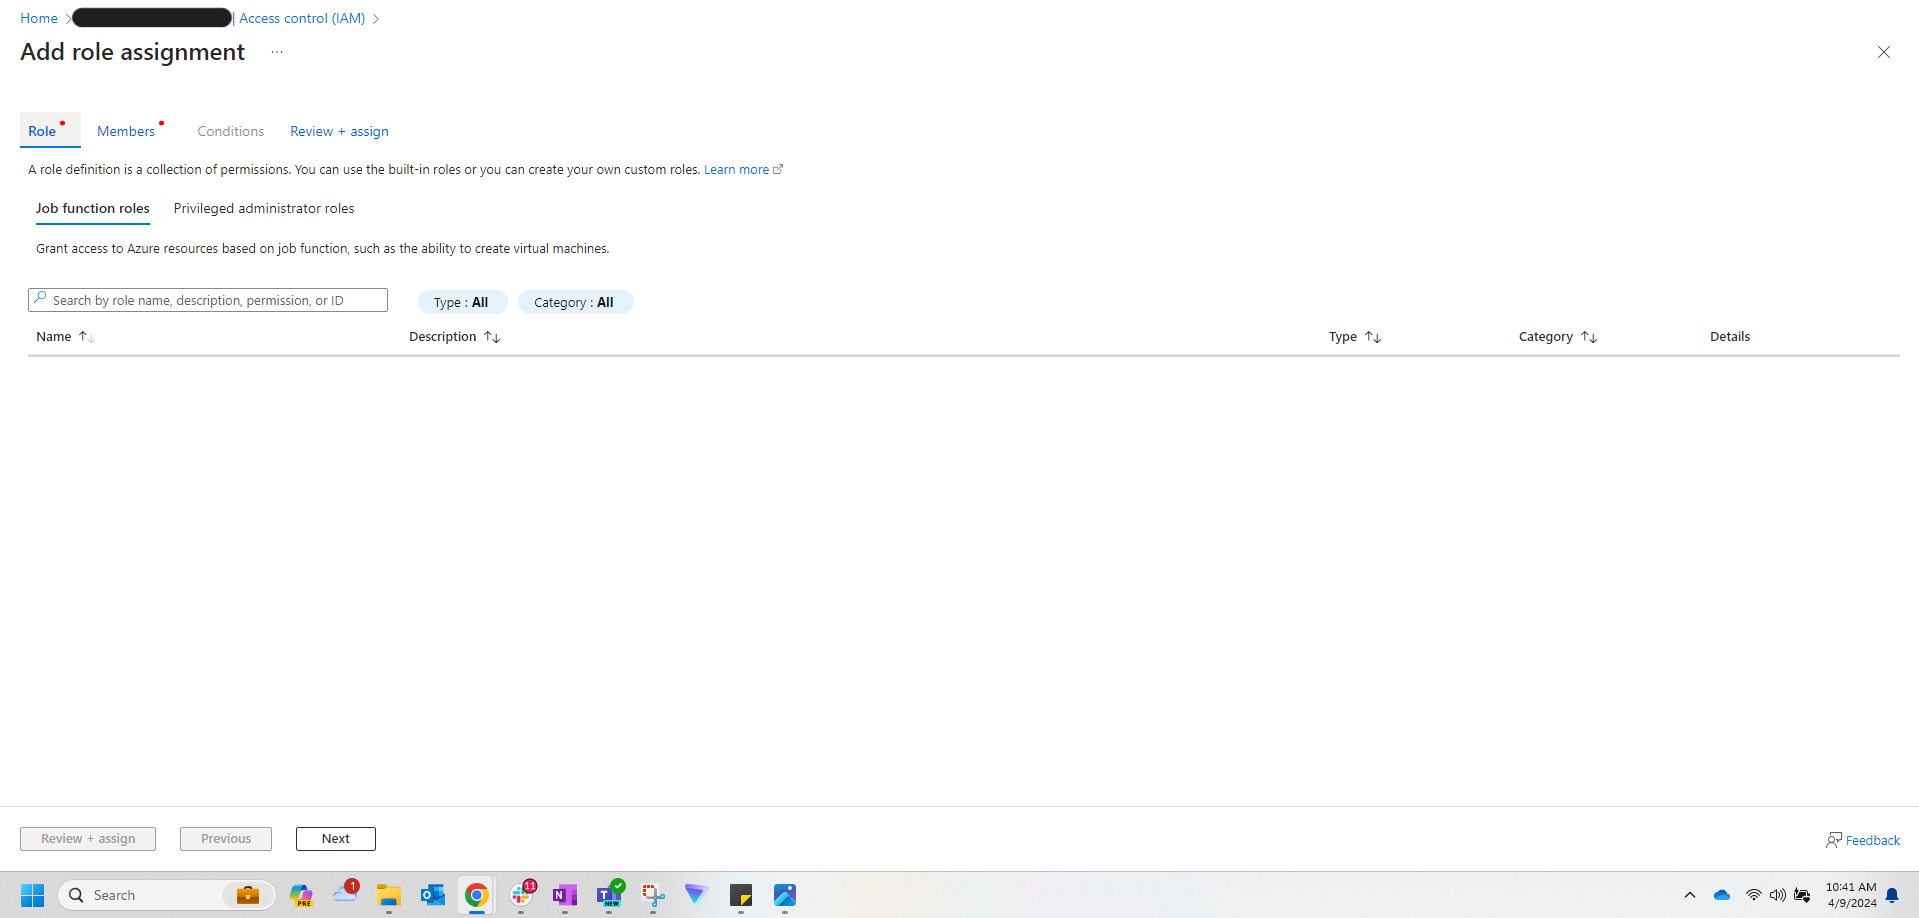Sort roles by the Type column arrows
The width and height of the screenshot is (1919, 918).
[x=1373, y=337]
